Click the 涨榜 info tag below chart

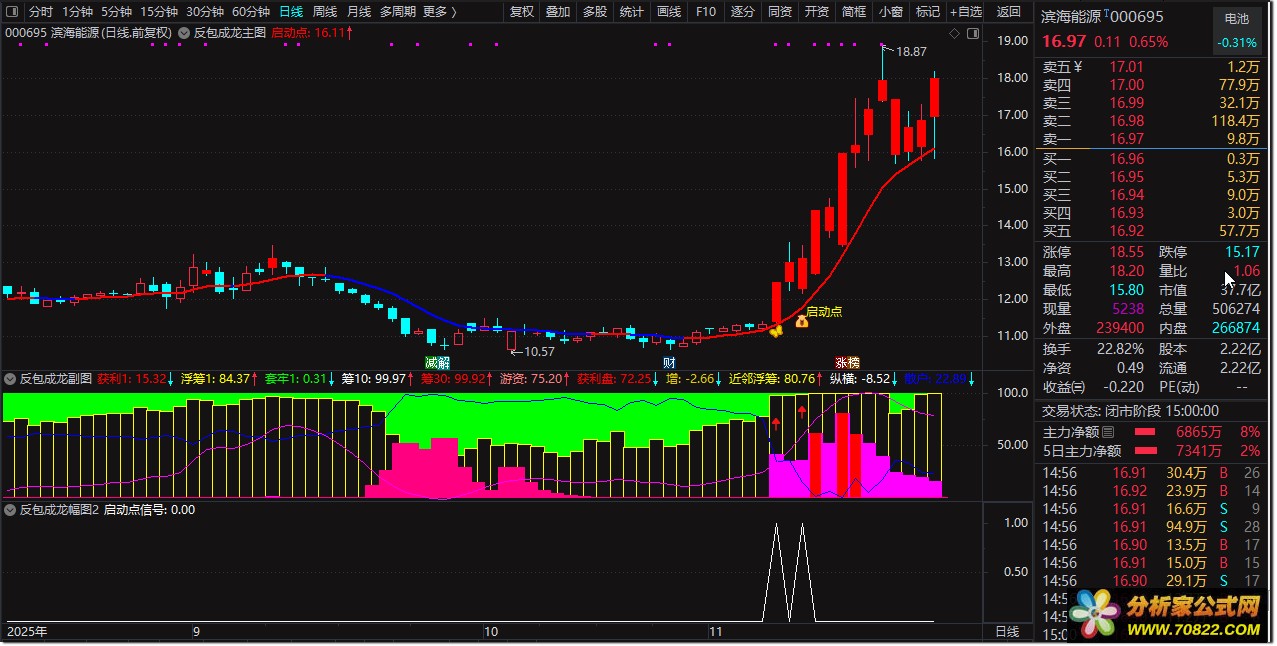point(847,362)
